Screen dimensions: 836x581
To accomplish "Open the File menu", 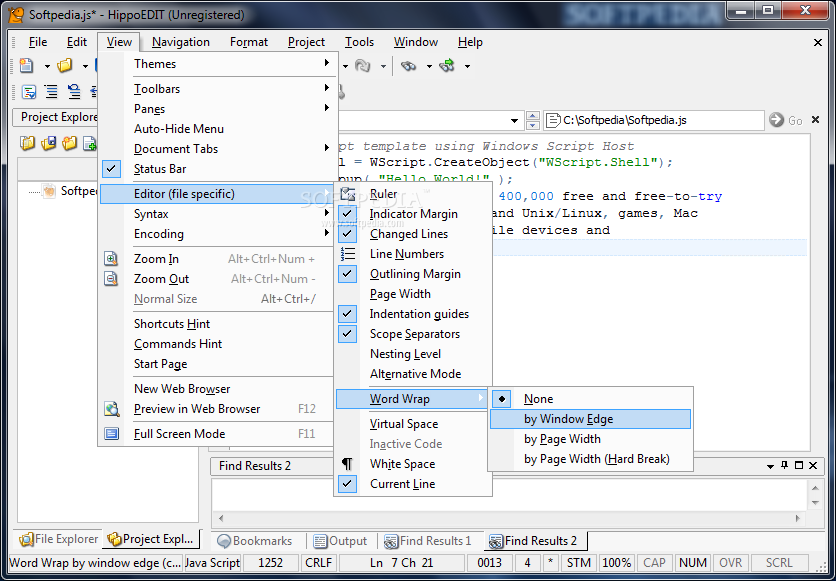I will coord(38,42).
